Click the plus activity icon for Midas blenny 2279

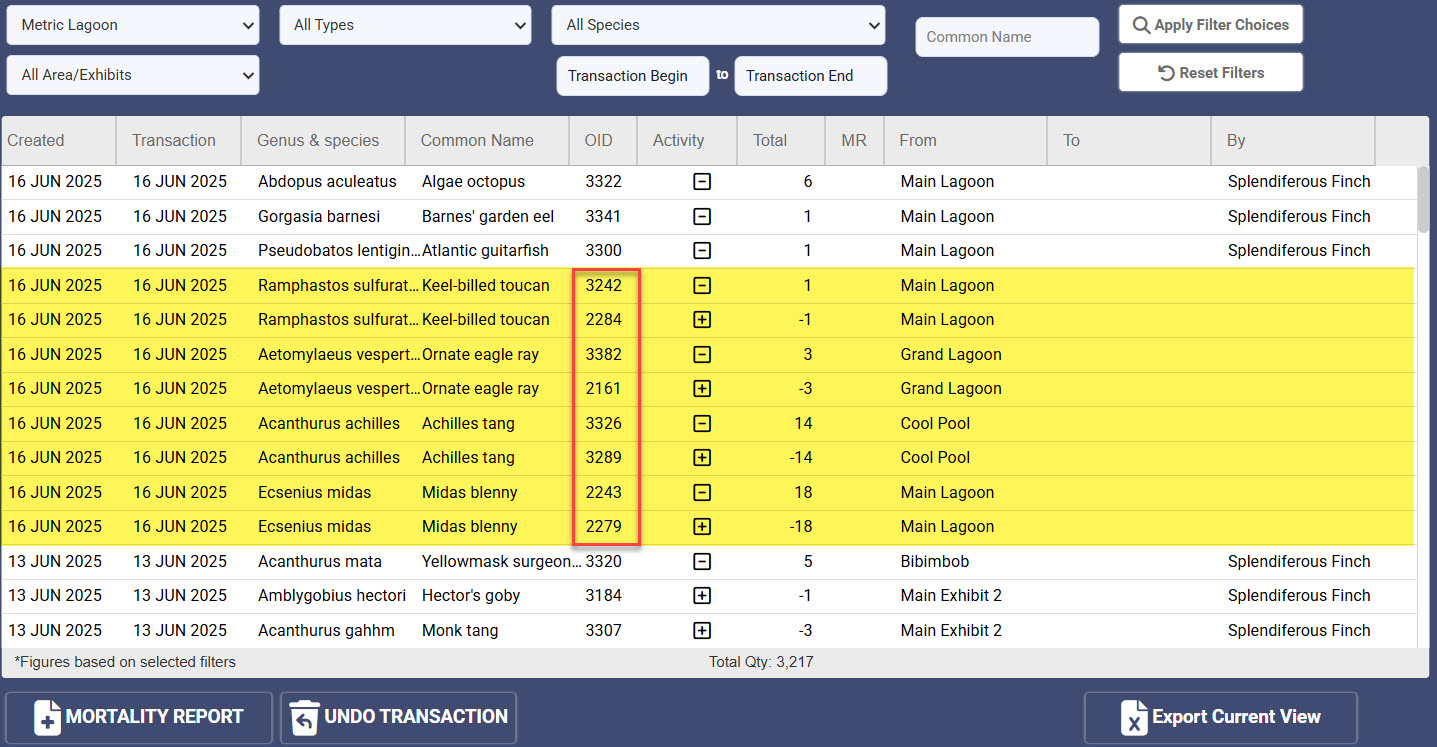click(x=702, y=526)
